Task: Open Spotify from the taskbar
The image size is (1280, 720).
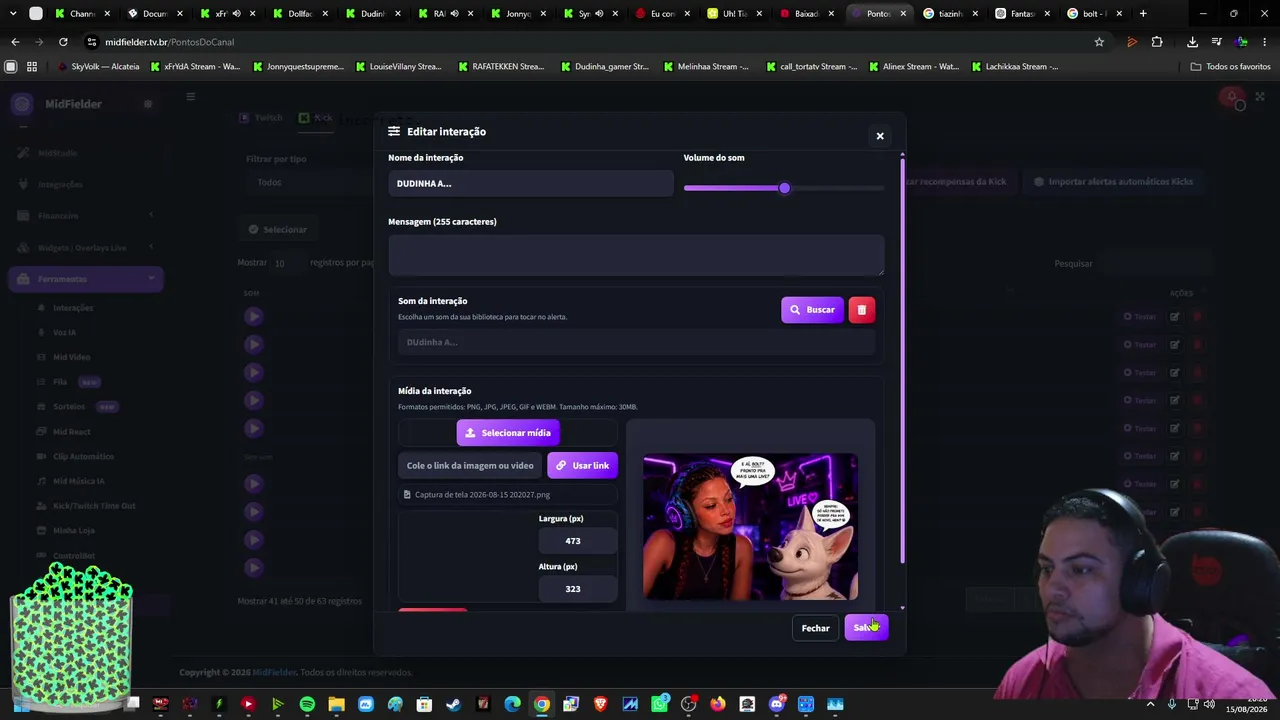Action: [x=307, y=704]
